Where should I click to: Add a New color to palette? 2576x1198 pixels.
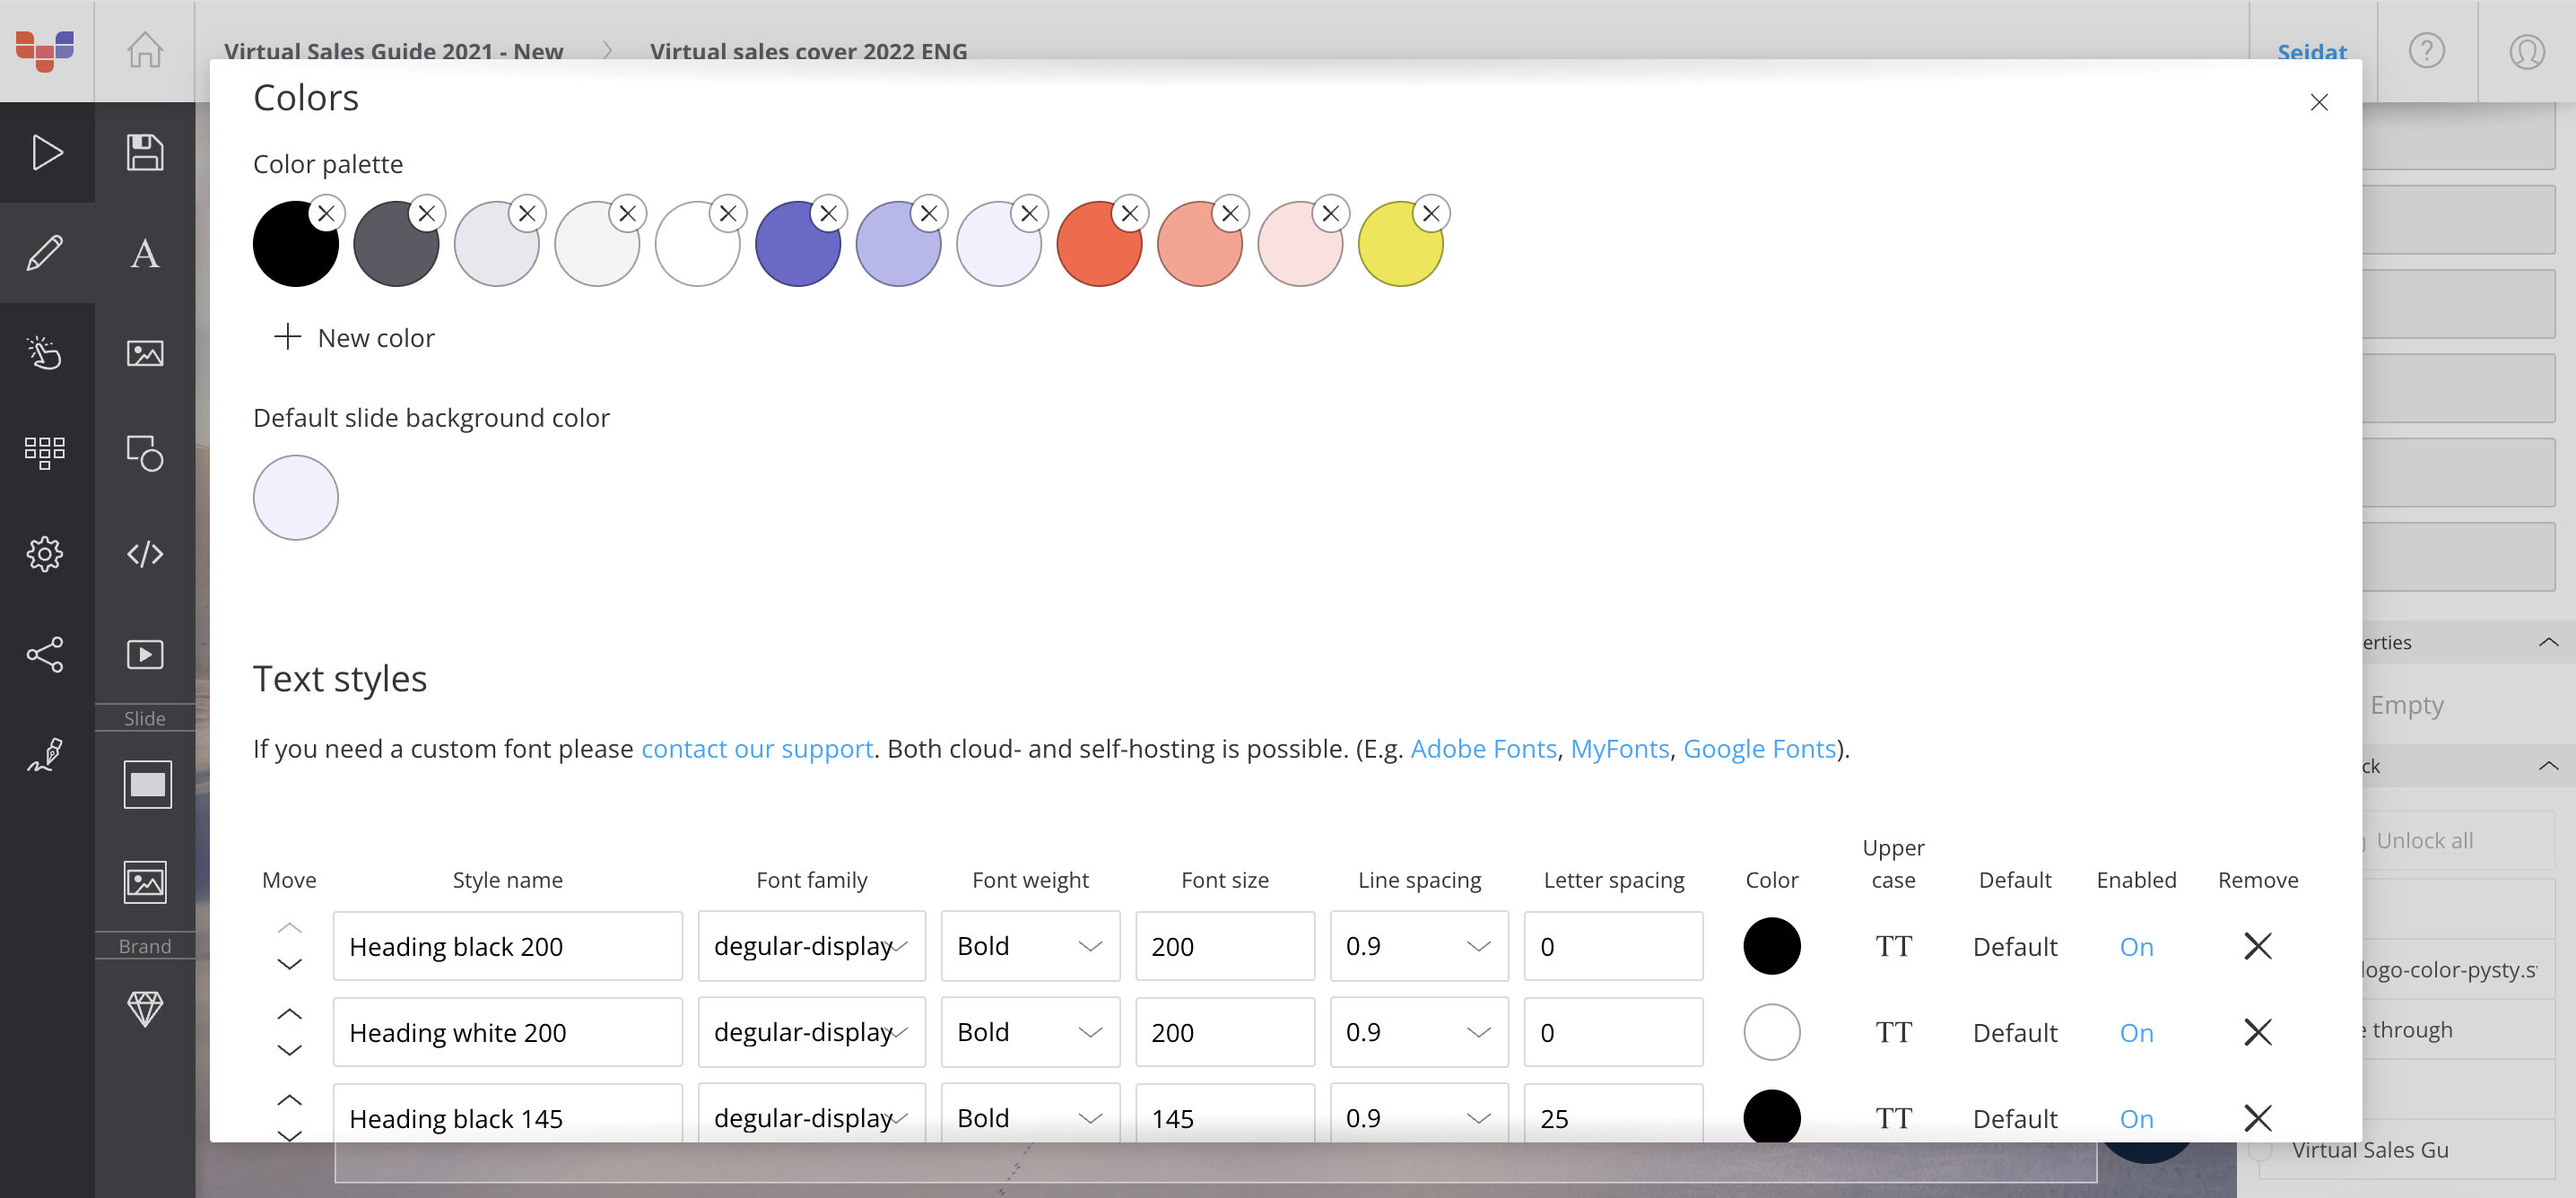(354, 337)
